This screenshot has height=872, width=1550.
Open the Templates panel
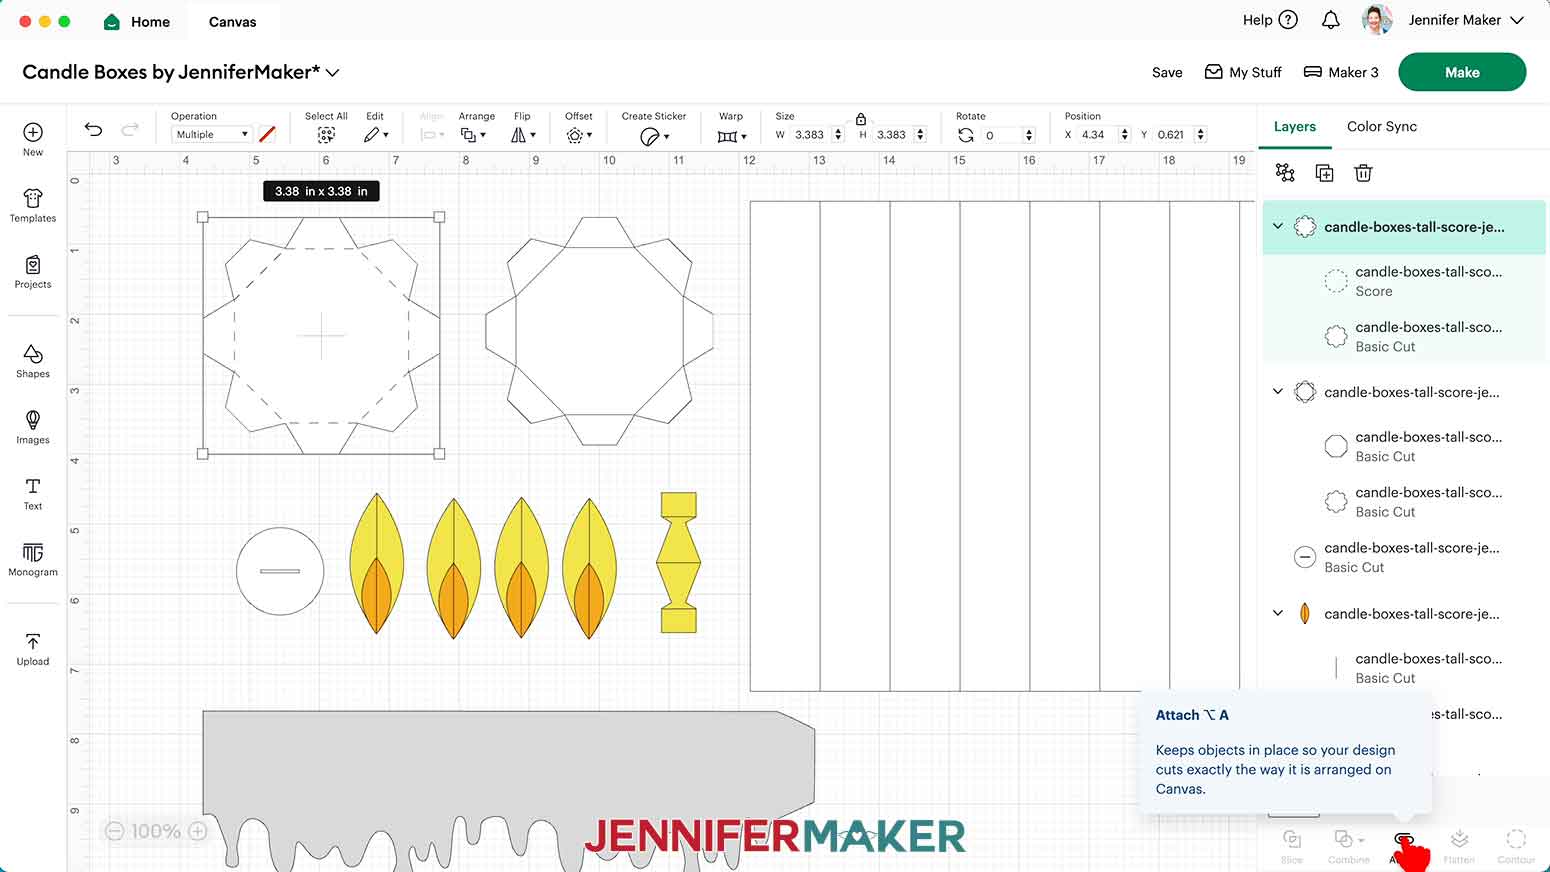point(33,204)
